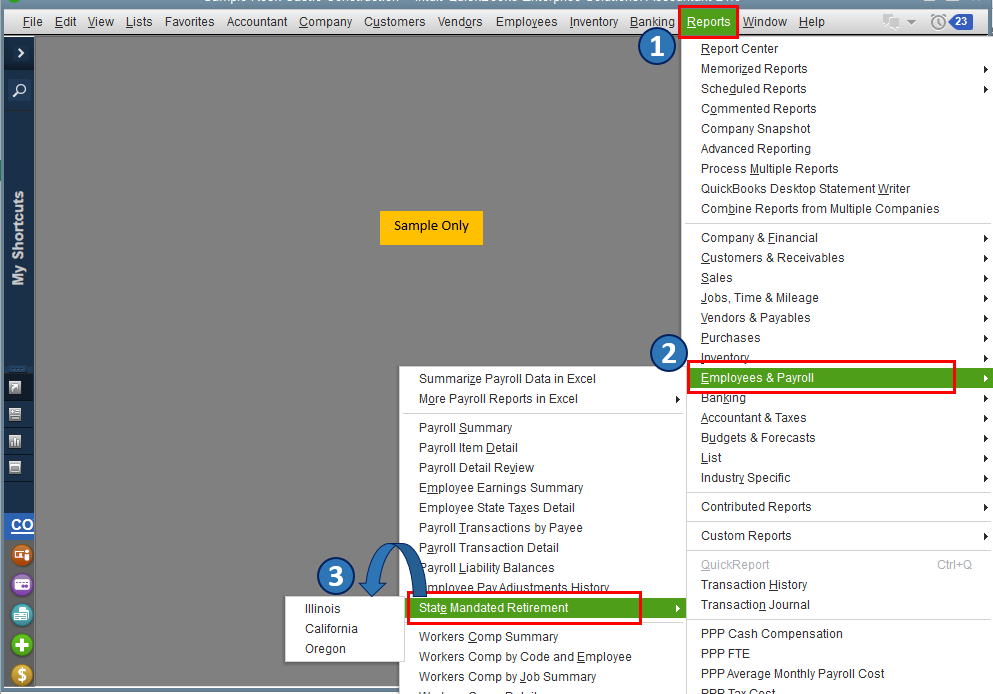Expand the My Shortcuts sidebar arrow

pyautogui.click(x=20, y=53)
